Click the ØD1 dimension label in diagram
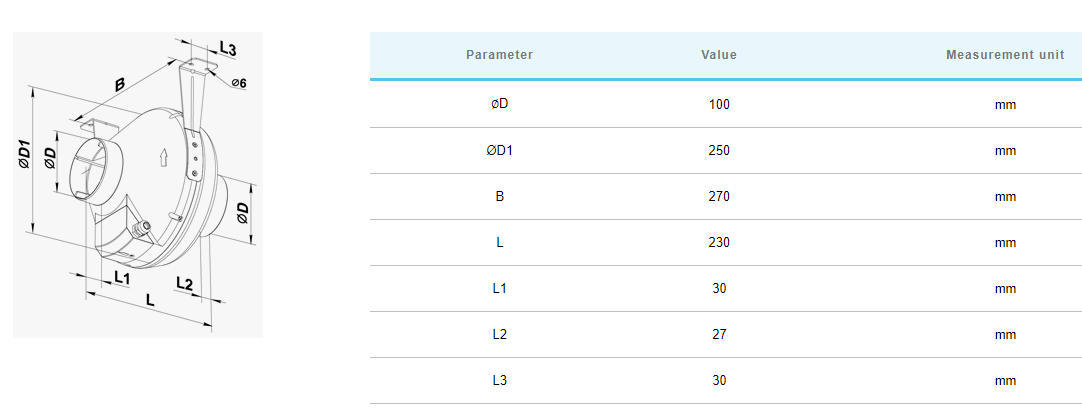This screenshot has width=1082, height=420. (x=23, y=154)
